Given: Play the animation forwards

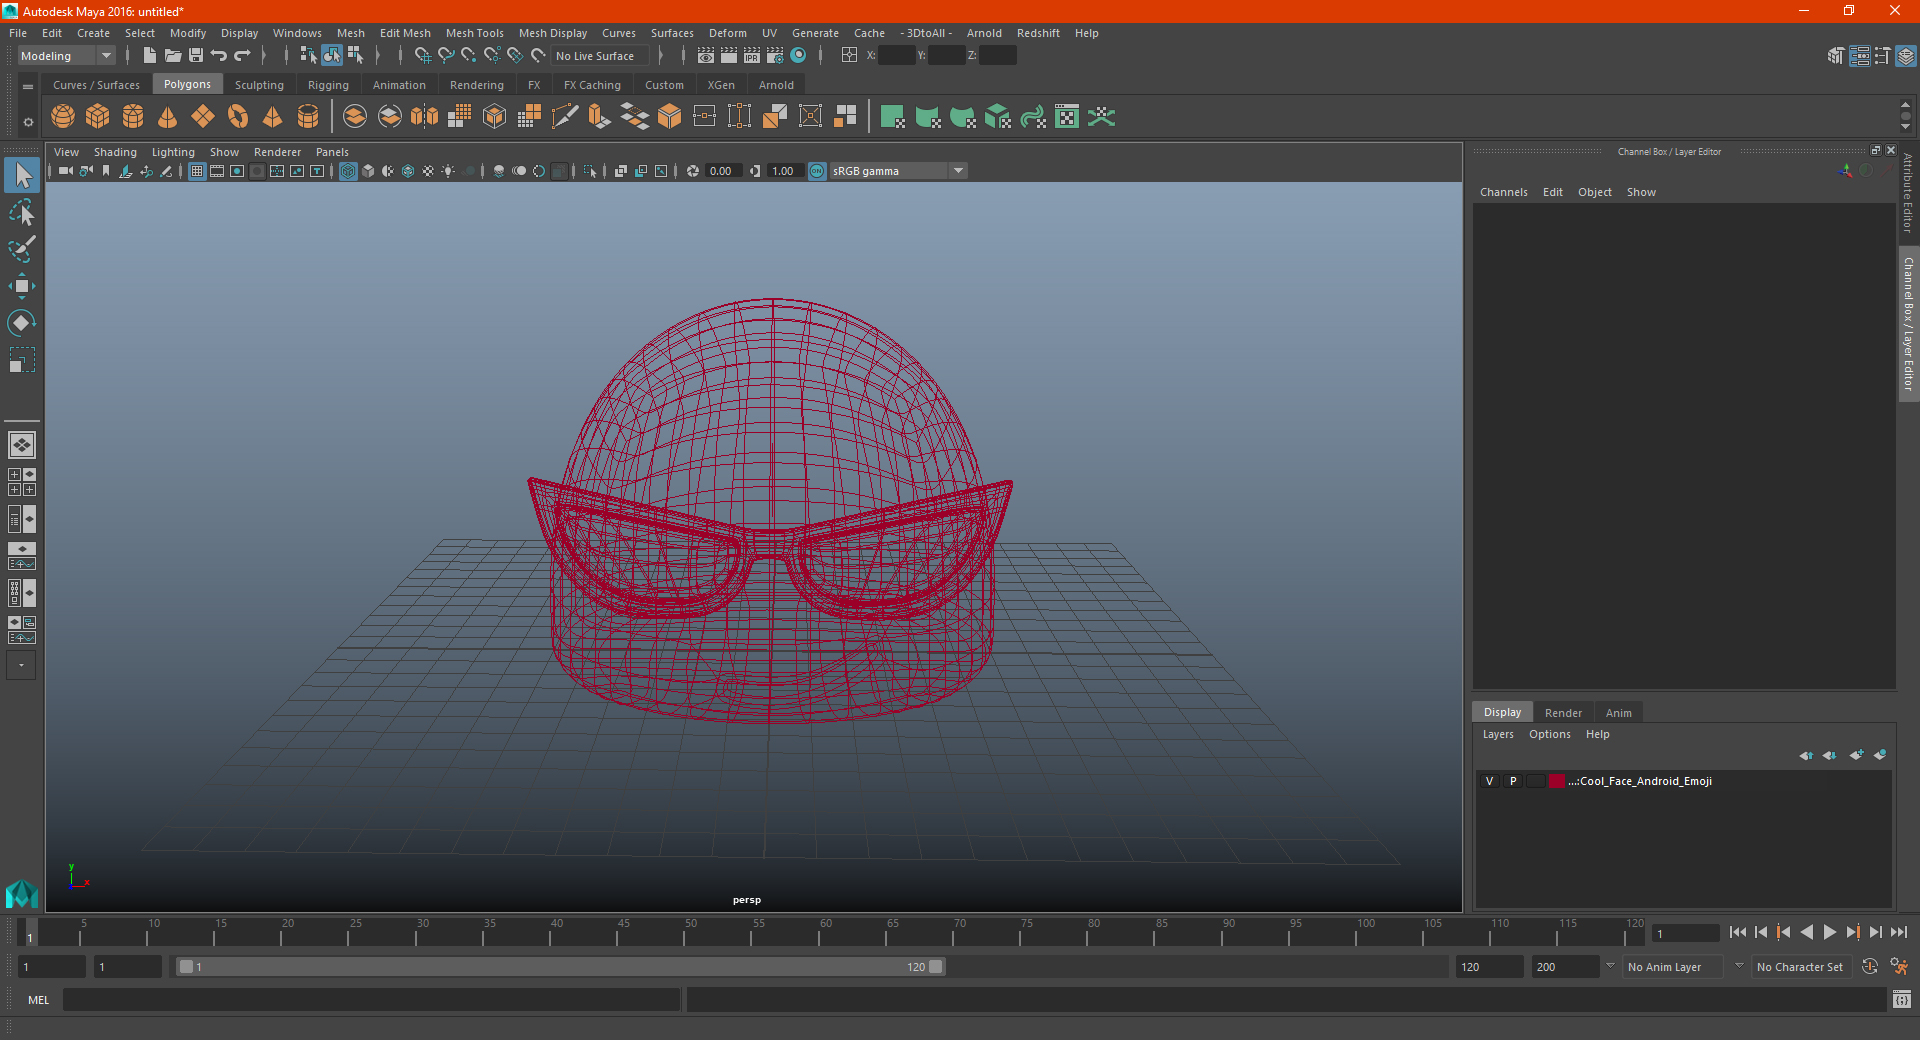Looking at the screenshot, I should 1829,932.
